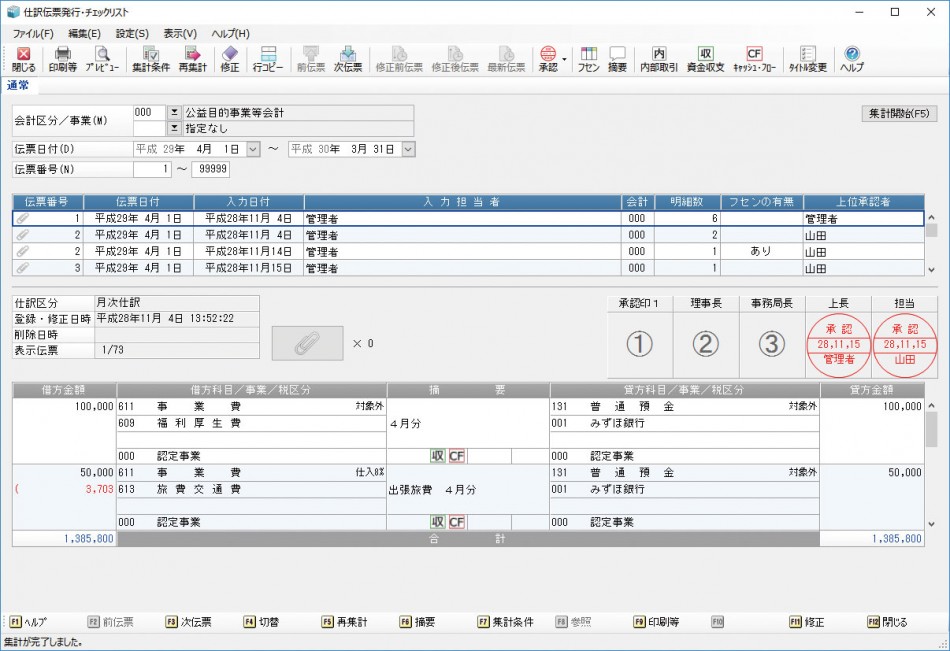This screenshot has width=950, height=651.
Task: Open the キャッシュ・フロー toolbar icon
Action: pos(754,58)
